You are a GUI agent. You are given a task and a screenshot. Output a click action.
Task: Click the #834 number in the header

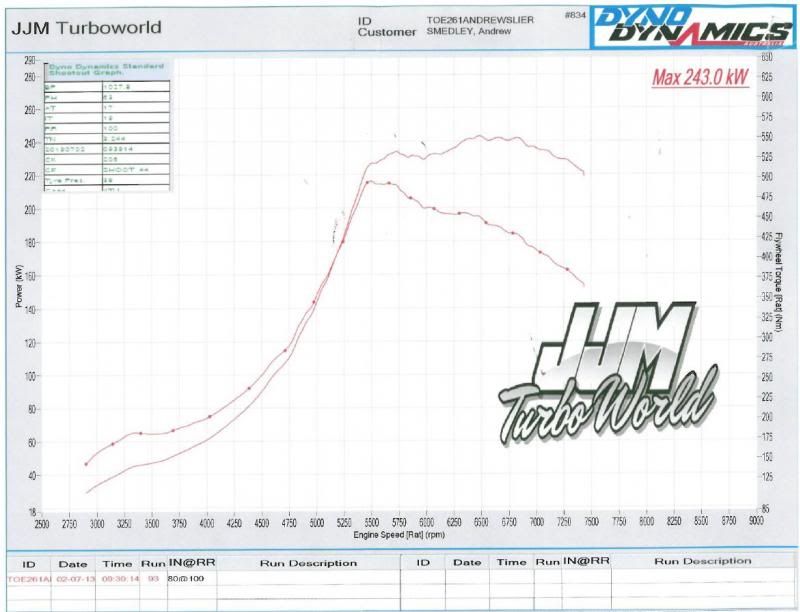tap(575, 15)
